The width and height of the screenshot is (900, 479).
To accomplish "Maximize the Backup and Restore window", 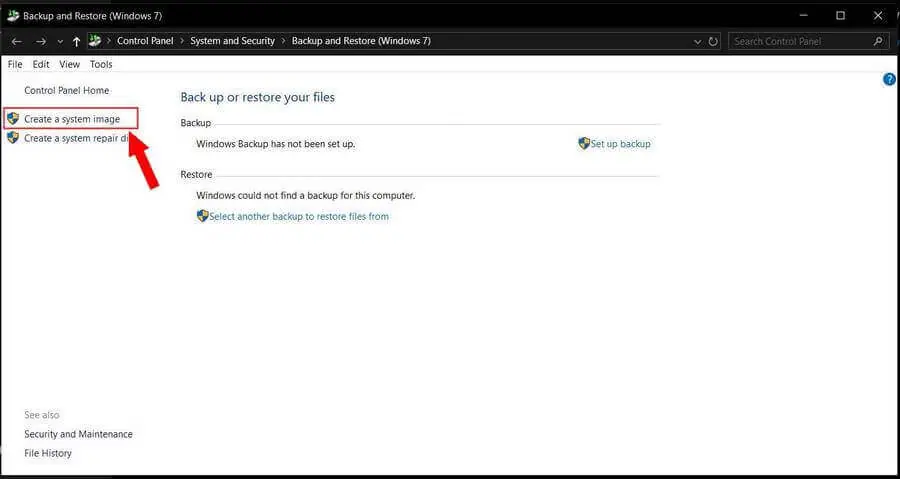I will point(840,15).
